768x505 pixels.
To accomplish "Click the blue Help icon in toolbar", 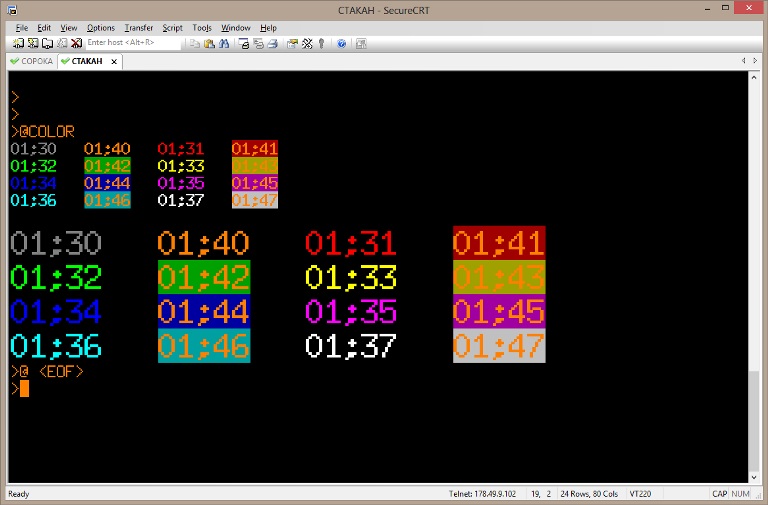I will [341, 43].
